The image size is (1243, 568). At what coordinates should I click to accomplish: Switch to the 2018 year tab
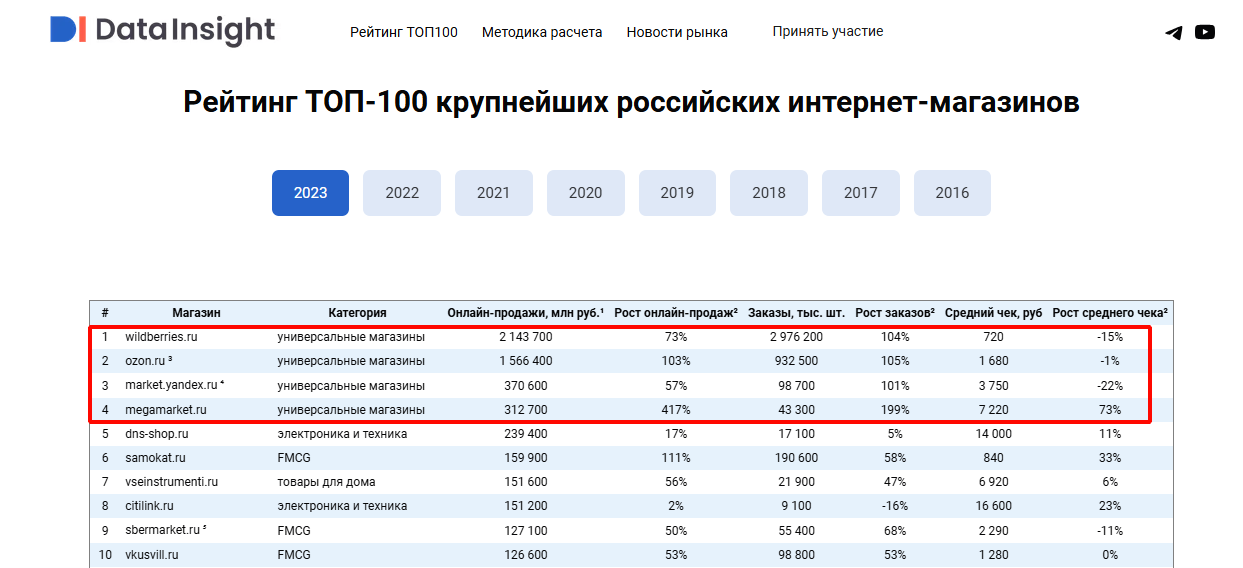click(769, 193)
